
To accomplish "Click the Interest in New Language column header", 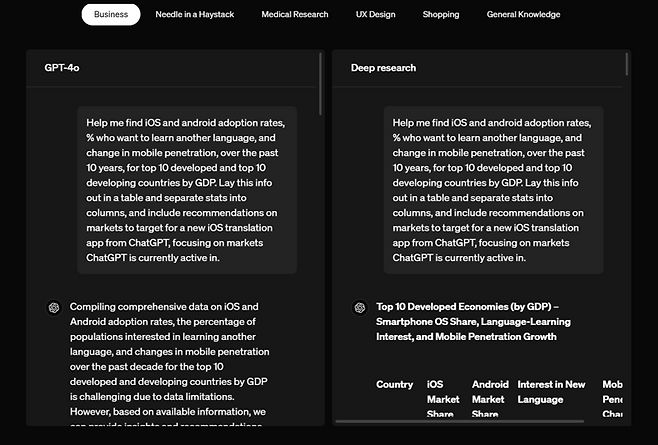I will pos(551,392).
